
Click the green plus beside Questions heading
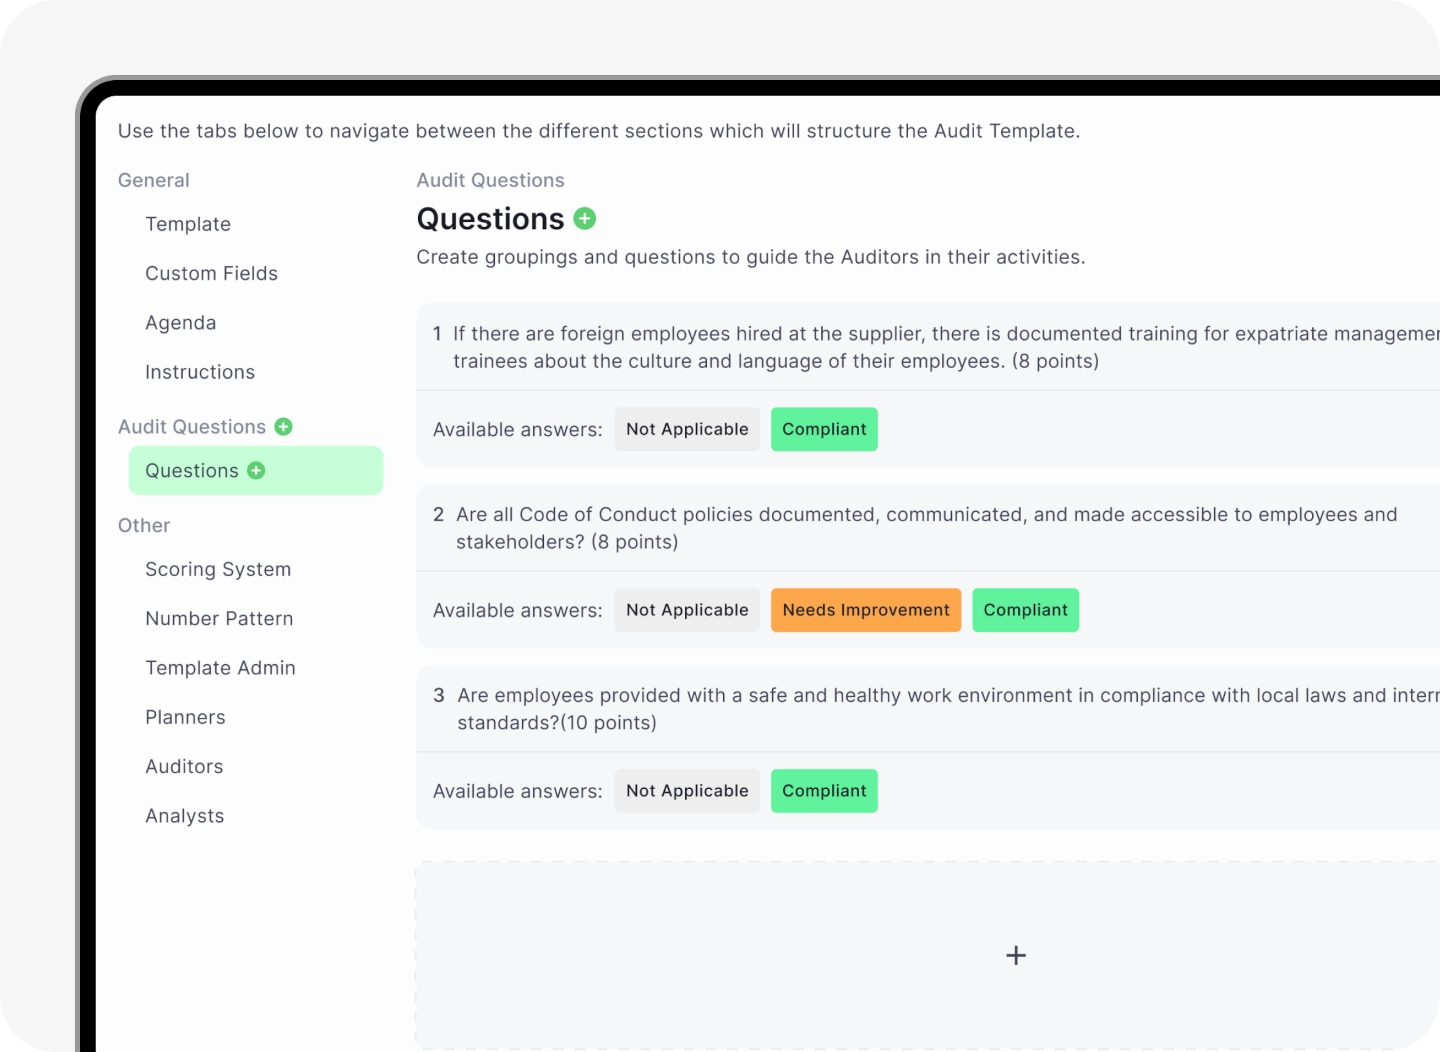coord(585,218)
